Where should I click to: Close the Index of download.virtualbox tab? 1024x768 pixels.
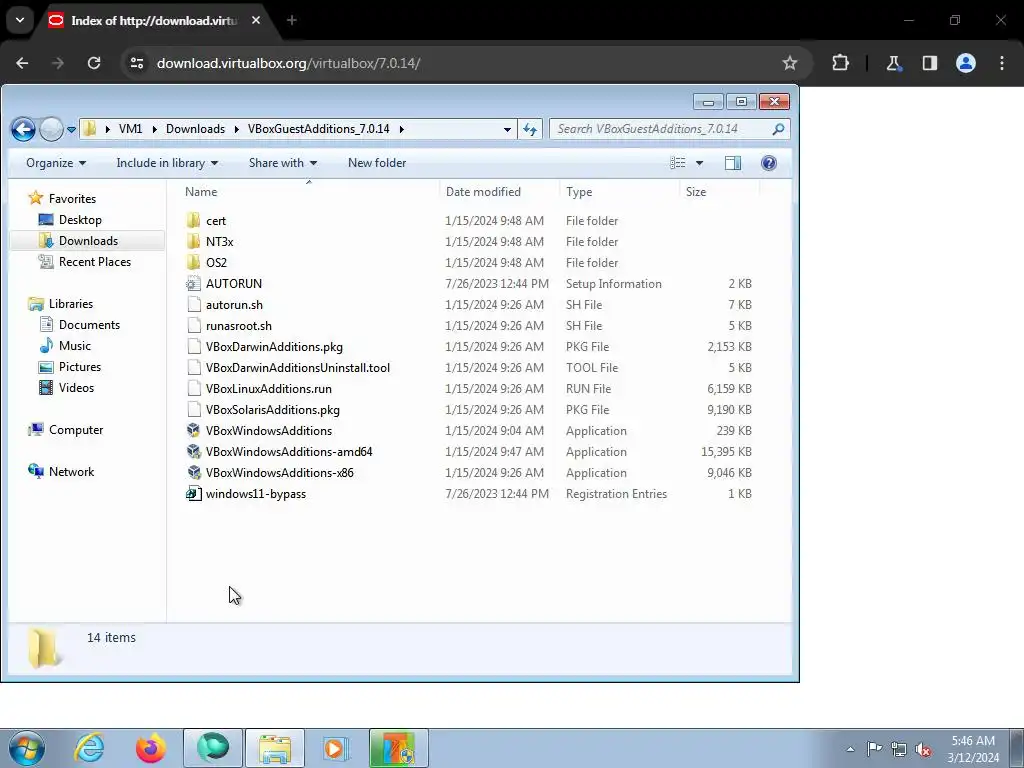point(256,20)
